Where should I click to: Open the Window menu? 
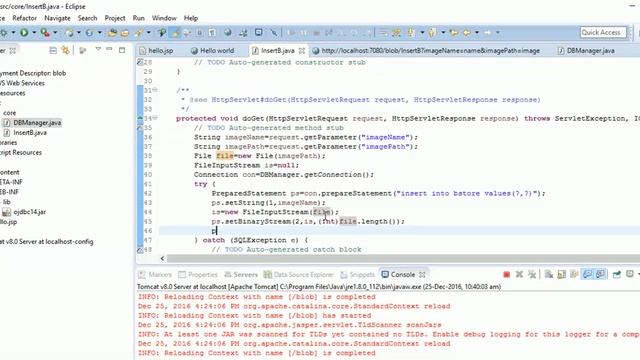coord(164,18)
